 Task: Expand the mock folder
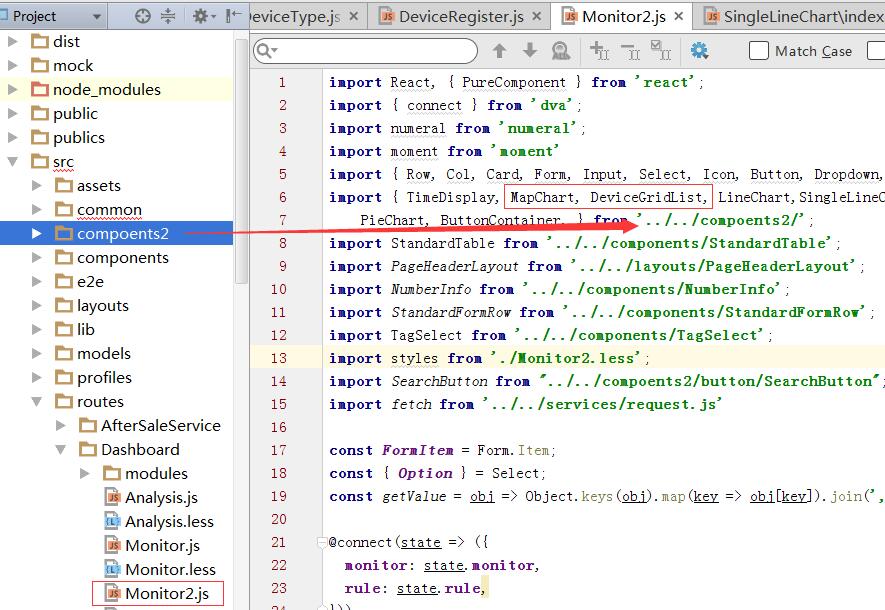pyautogui.click(x=12, y=65)
